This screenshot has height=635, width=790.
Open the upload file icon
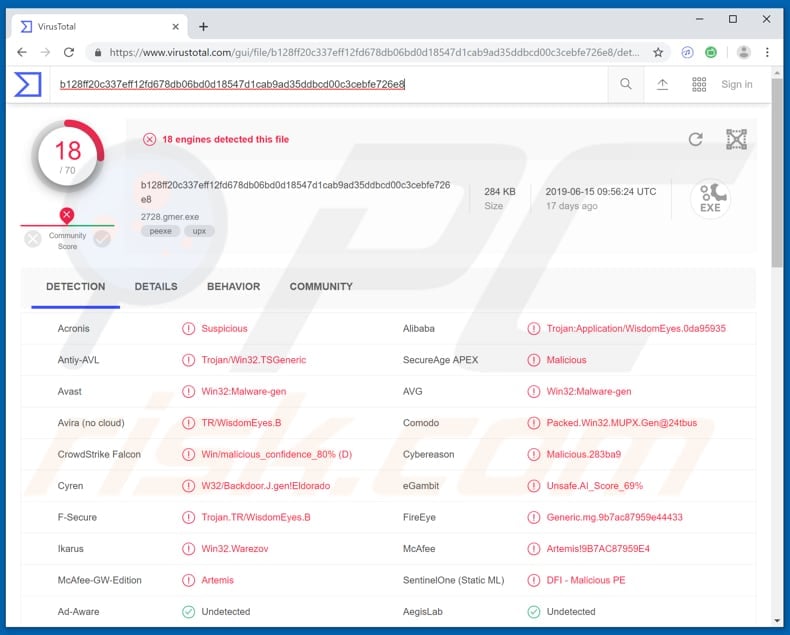[662, 85]
